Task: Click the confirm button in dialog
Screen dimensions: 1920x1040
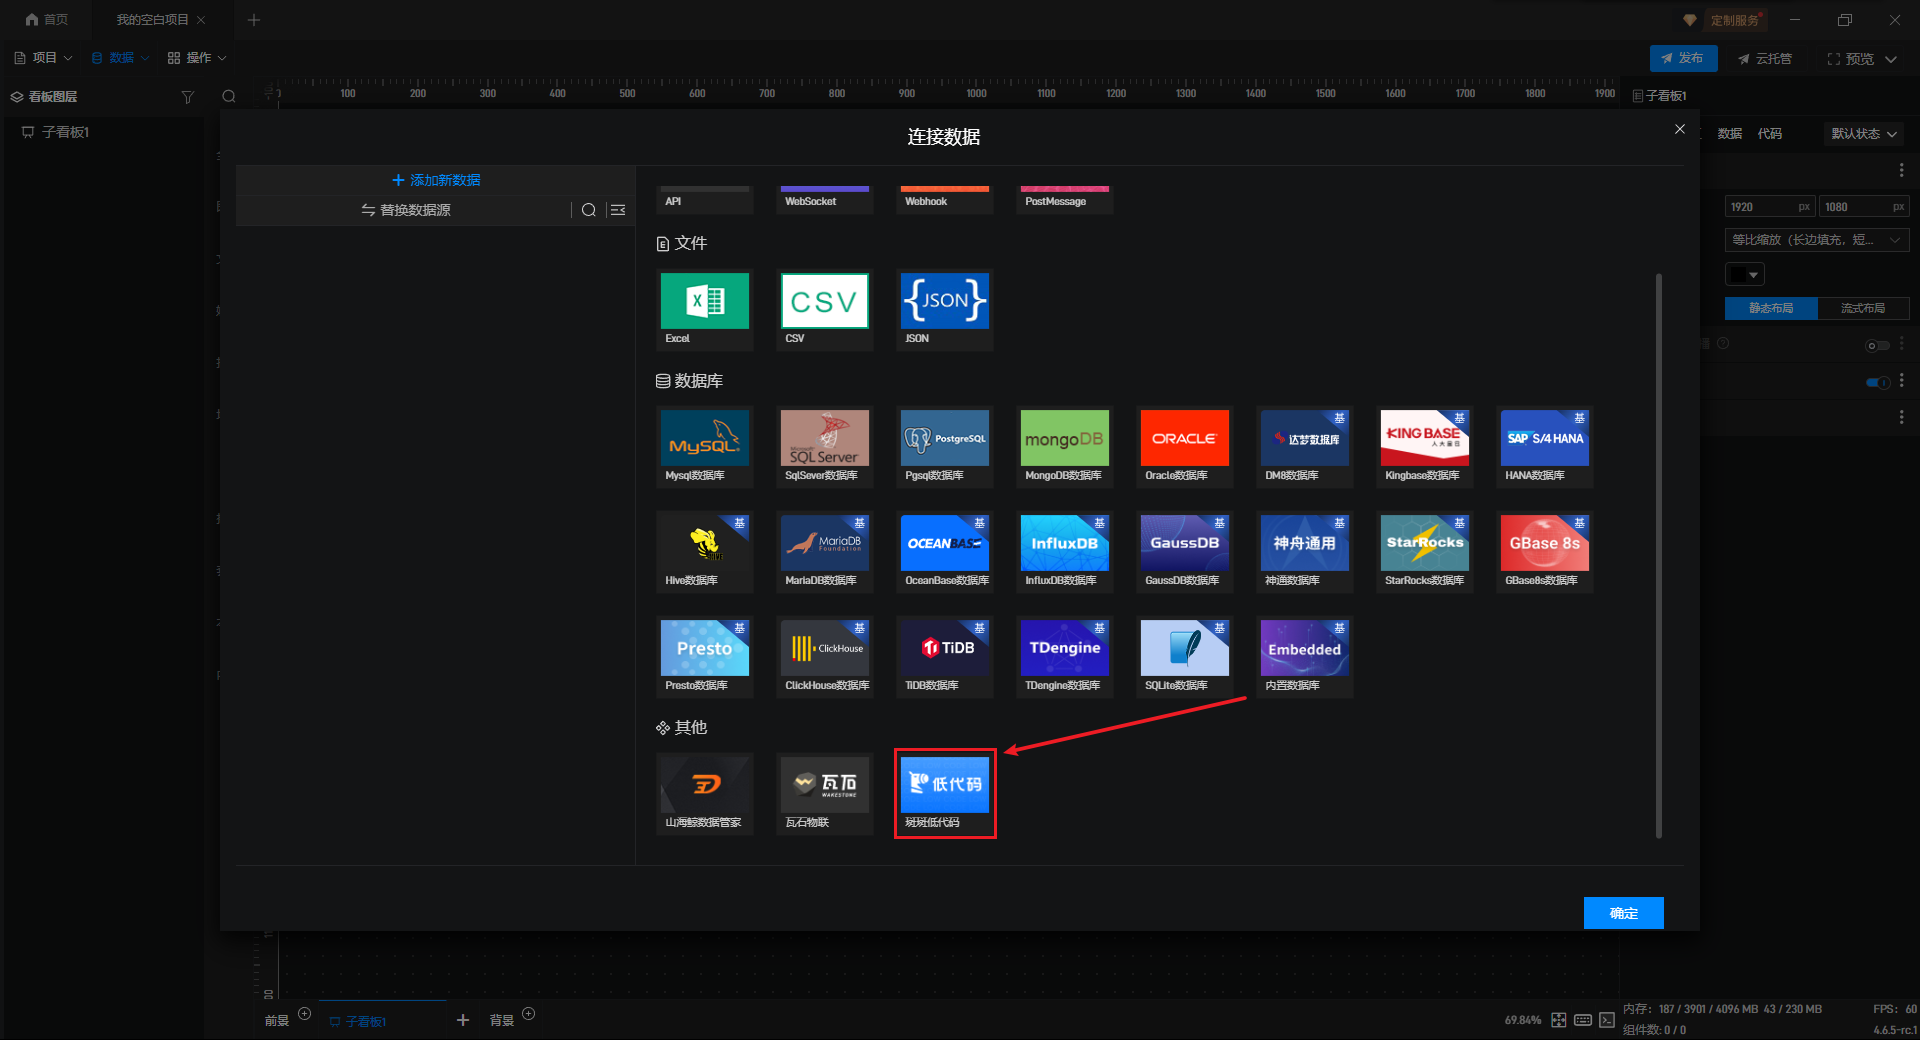Action: tap(1623, 913)
